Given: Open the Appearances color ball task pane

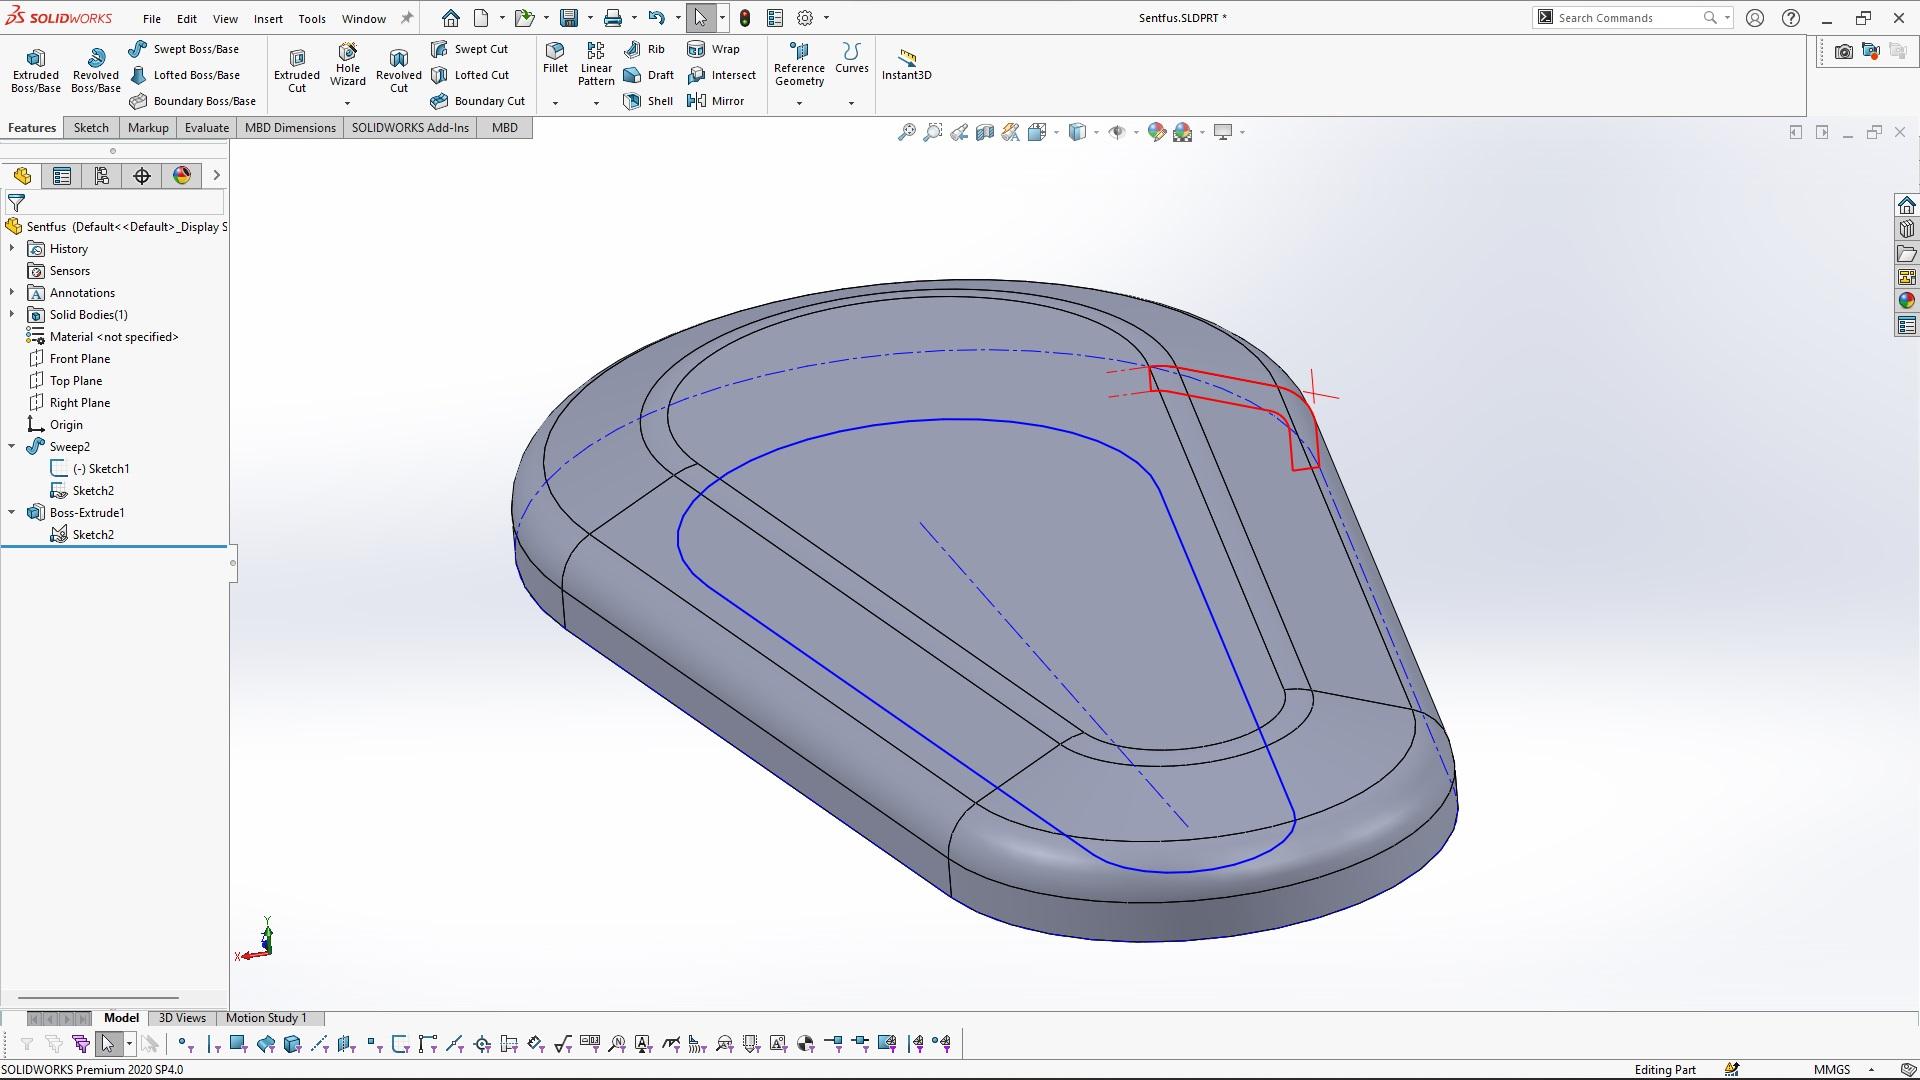Looking at the screenshot, I should coord(1906,301).
